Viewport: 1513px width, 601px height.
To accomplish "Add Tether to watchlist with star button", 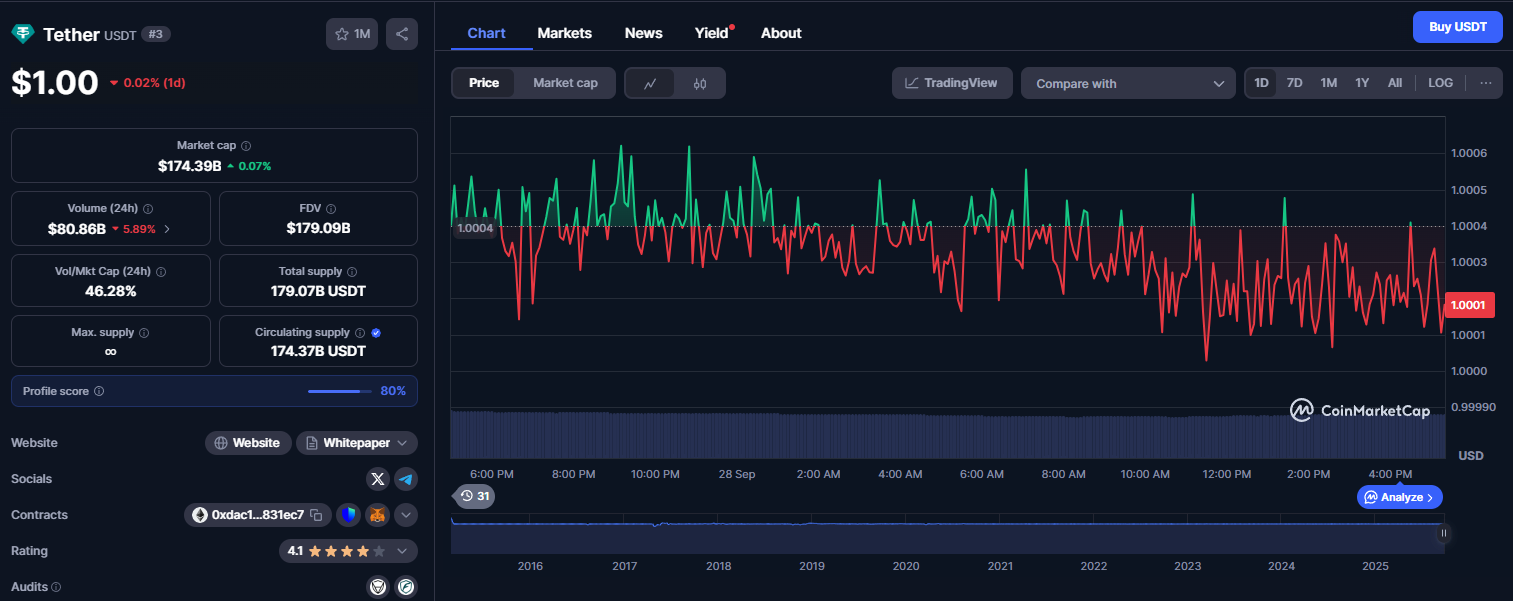I will (x=352, y=34).
